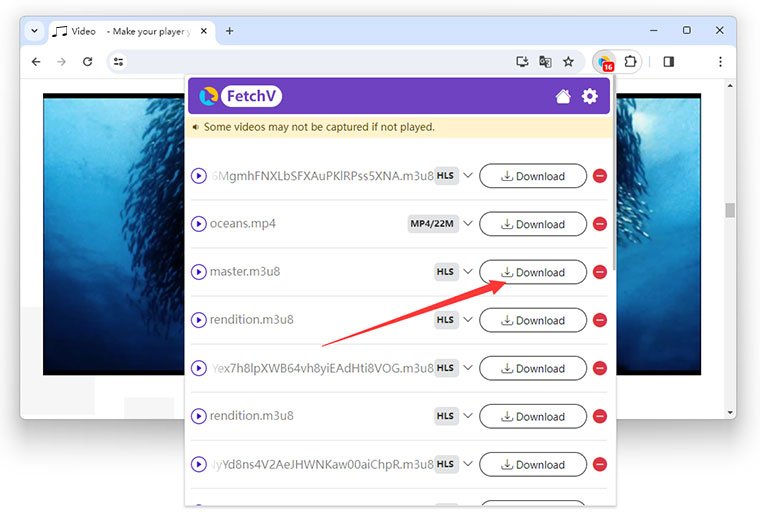Viewport: 760px width, 516px height.
Task: Remove oceans.mp4 with red minus icon
Action: point(600,224)
